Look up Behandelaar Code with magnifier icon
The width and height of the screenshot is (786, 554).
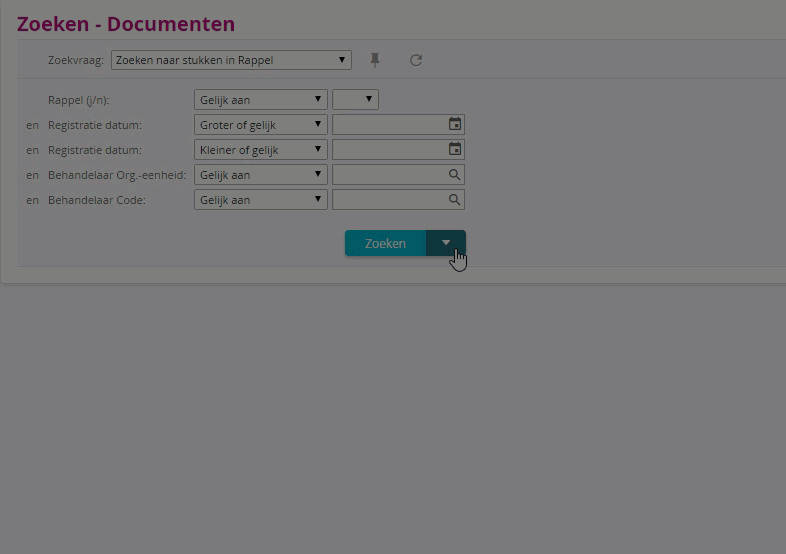[454, 200]
